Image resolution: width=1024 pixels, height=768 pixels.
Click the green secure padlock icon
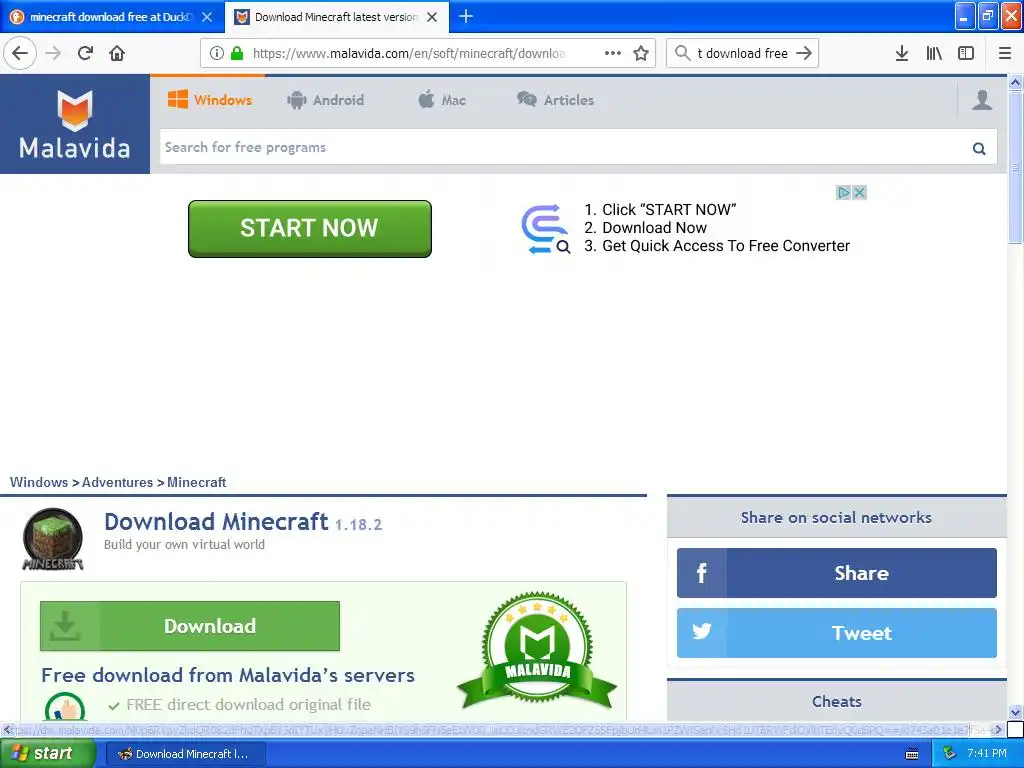click(x=237, y=53)
